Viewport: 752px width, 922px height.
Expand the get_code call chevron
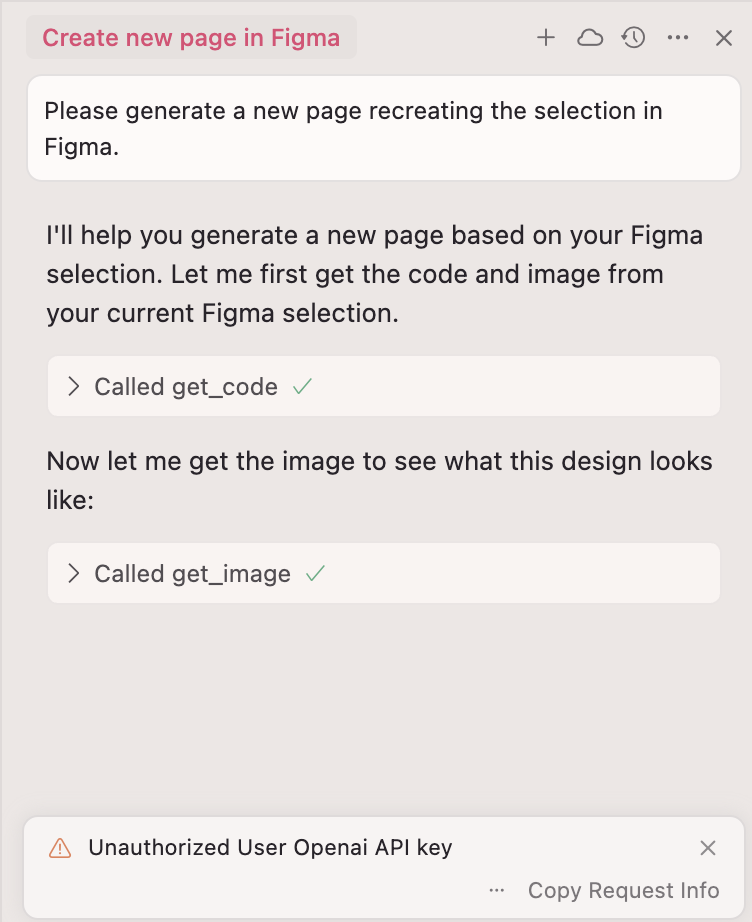(73, 386)
